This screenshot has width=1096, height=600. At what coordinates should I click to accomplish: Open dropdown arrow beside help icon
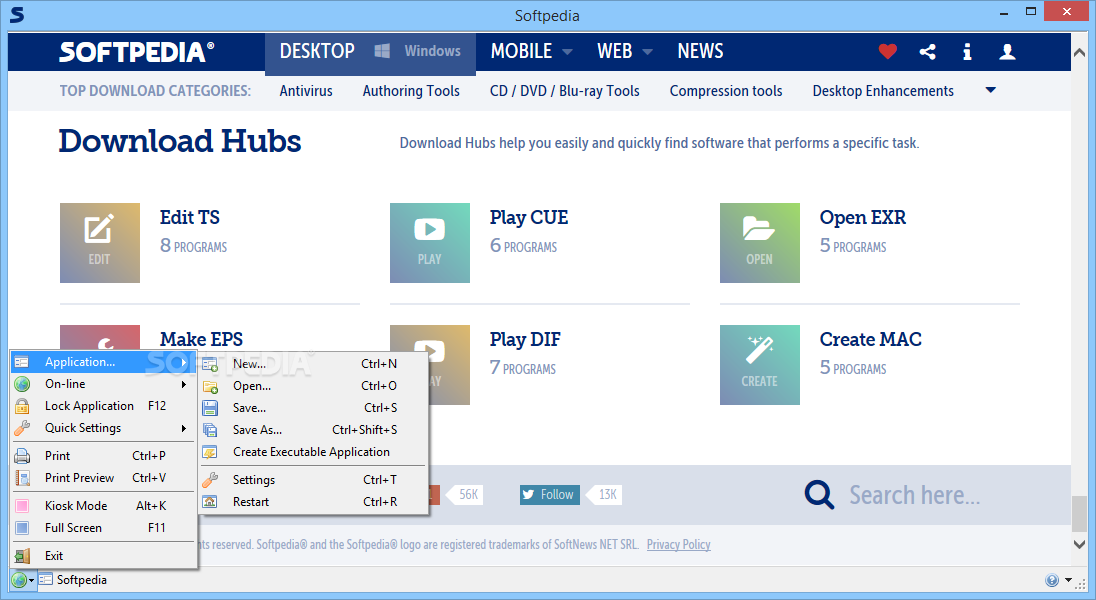(1068, 580)
